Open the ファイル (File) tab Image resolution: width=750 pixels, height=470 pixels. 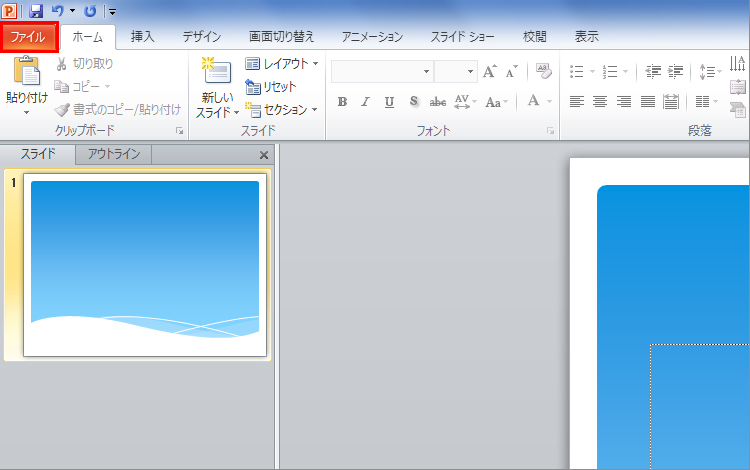(x=29, y=37)
